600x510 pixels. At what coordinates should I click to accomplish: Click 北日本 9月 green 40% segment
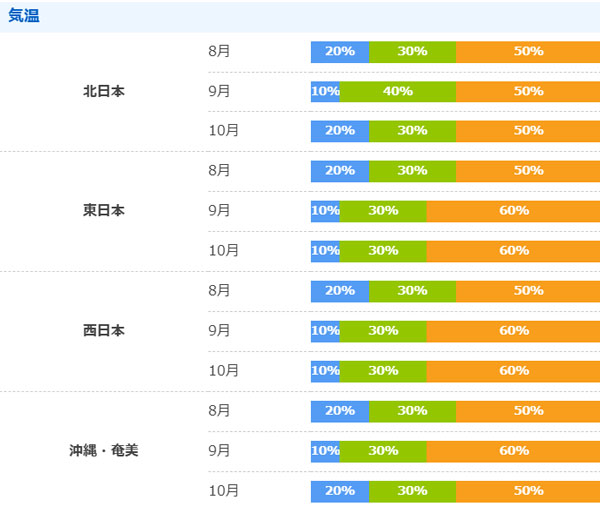point(398,91)
